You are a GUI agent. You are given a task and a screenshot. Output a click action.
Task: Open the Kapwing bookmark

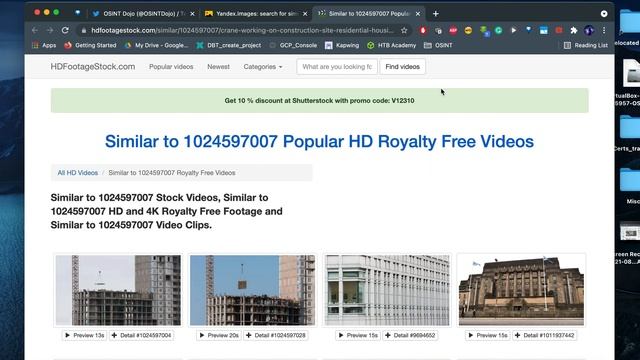[x=342, y=45]
